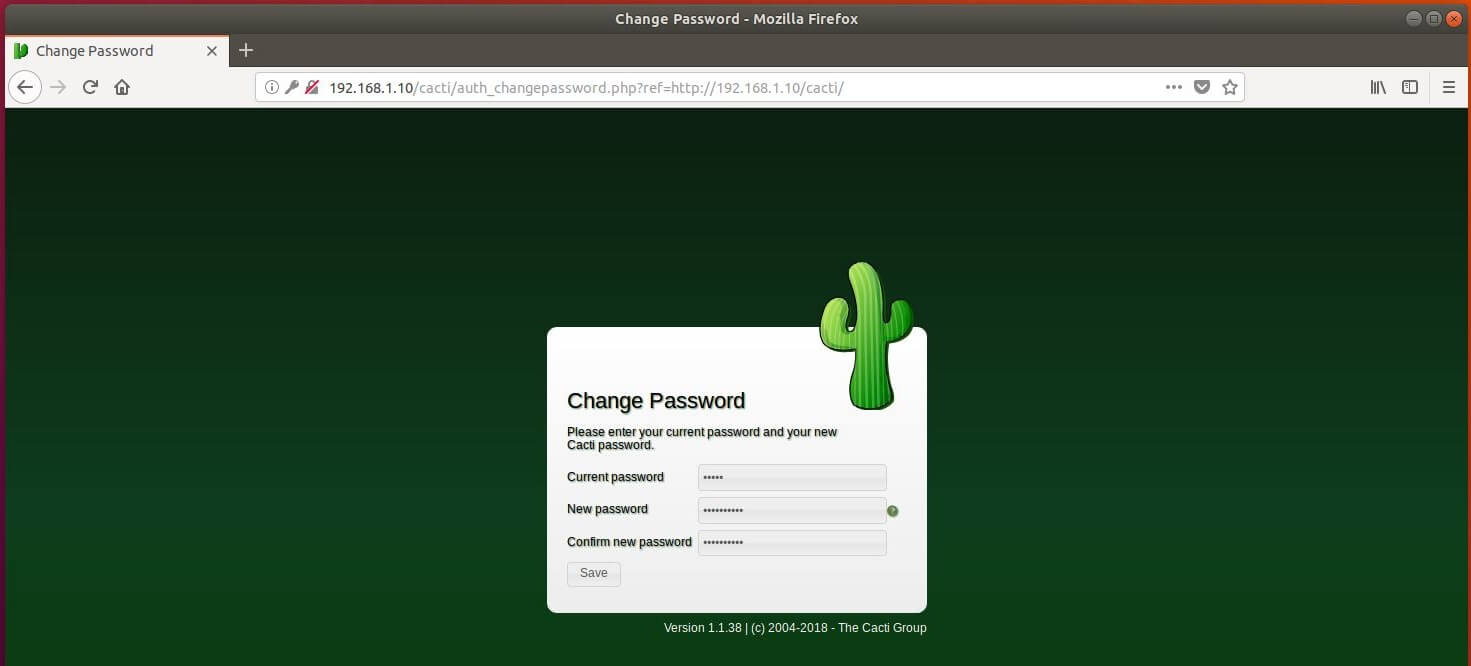
Task: Click into the Current password field
Action: (x=792, y=477)
